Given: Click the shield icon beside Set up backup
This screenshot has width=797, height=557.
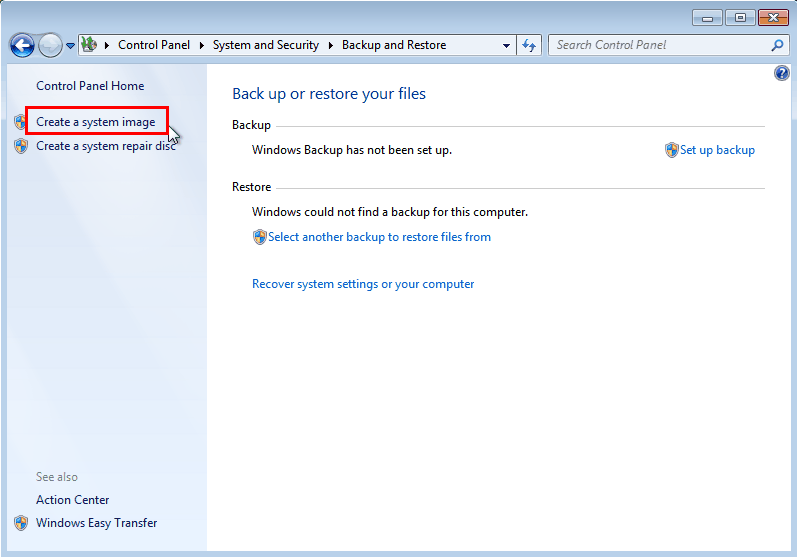Looking at the screenshot, I should click(x=671, y=150).
